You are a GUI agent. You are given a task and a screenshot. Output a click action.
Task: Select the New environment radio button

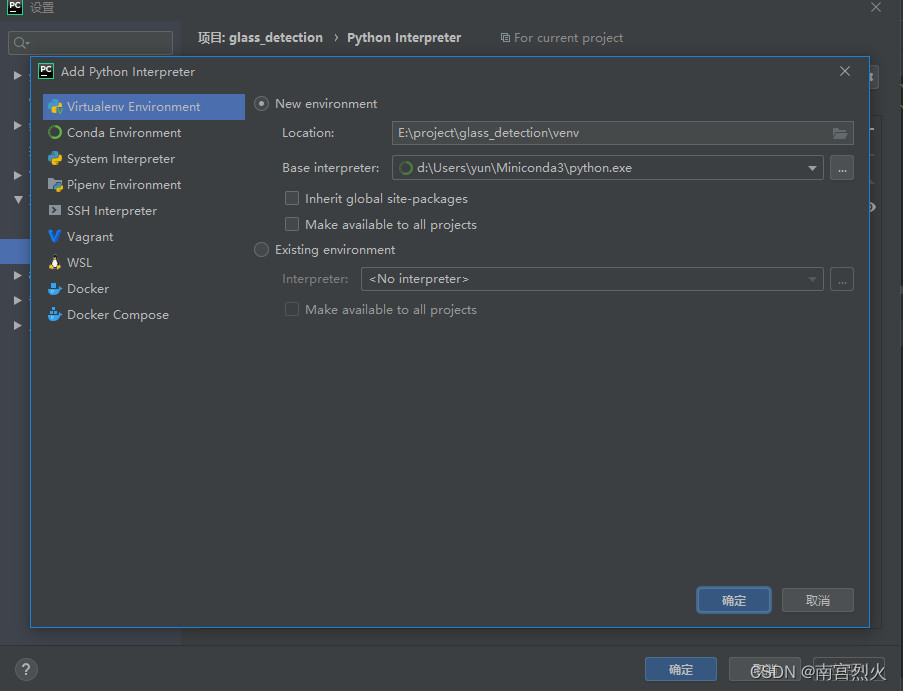coord(261,104)
